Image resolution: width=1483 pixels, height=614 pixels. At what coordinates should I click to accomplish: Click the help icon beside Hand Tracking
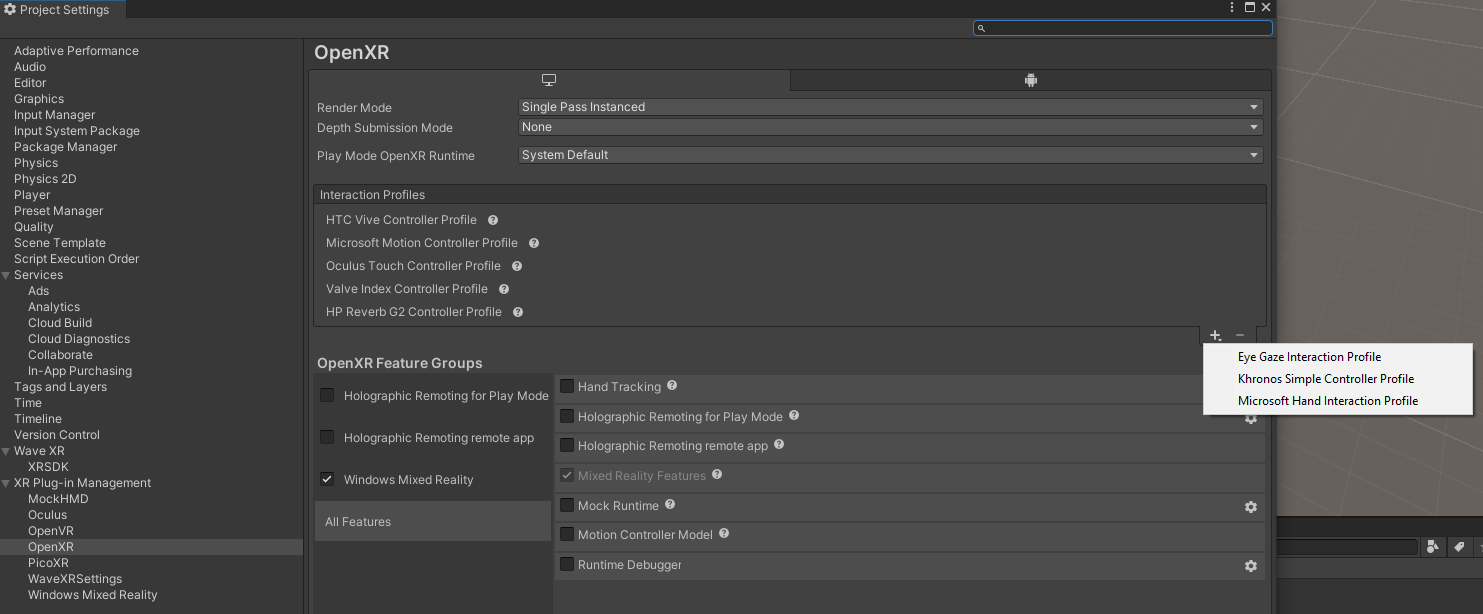[672, 386]
